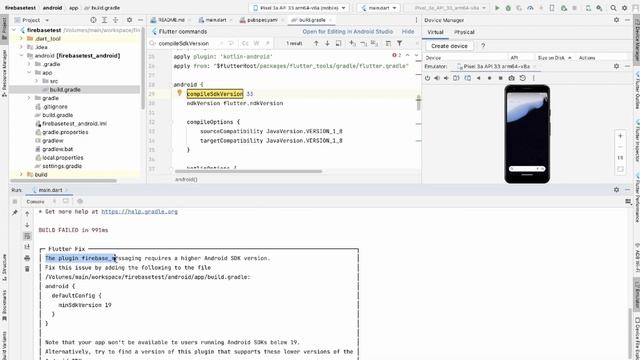Click emulator volume up icon
Screen dimensions: 640x360
(x=437, y=78)
